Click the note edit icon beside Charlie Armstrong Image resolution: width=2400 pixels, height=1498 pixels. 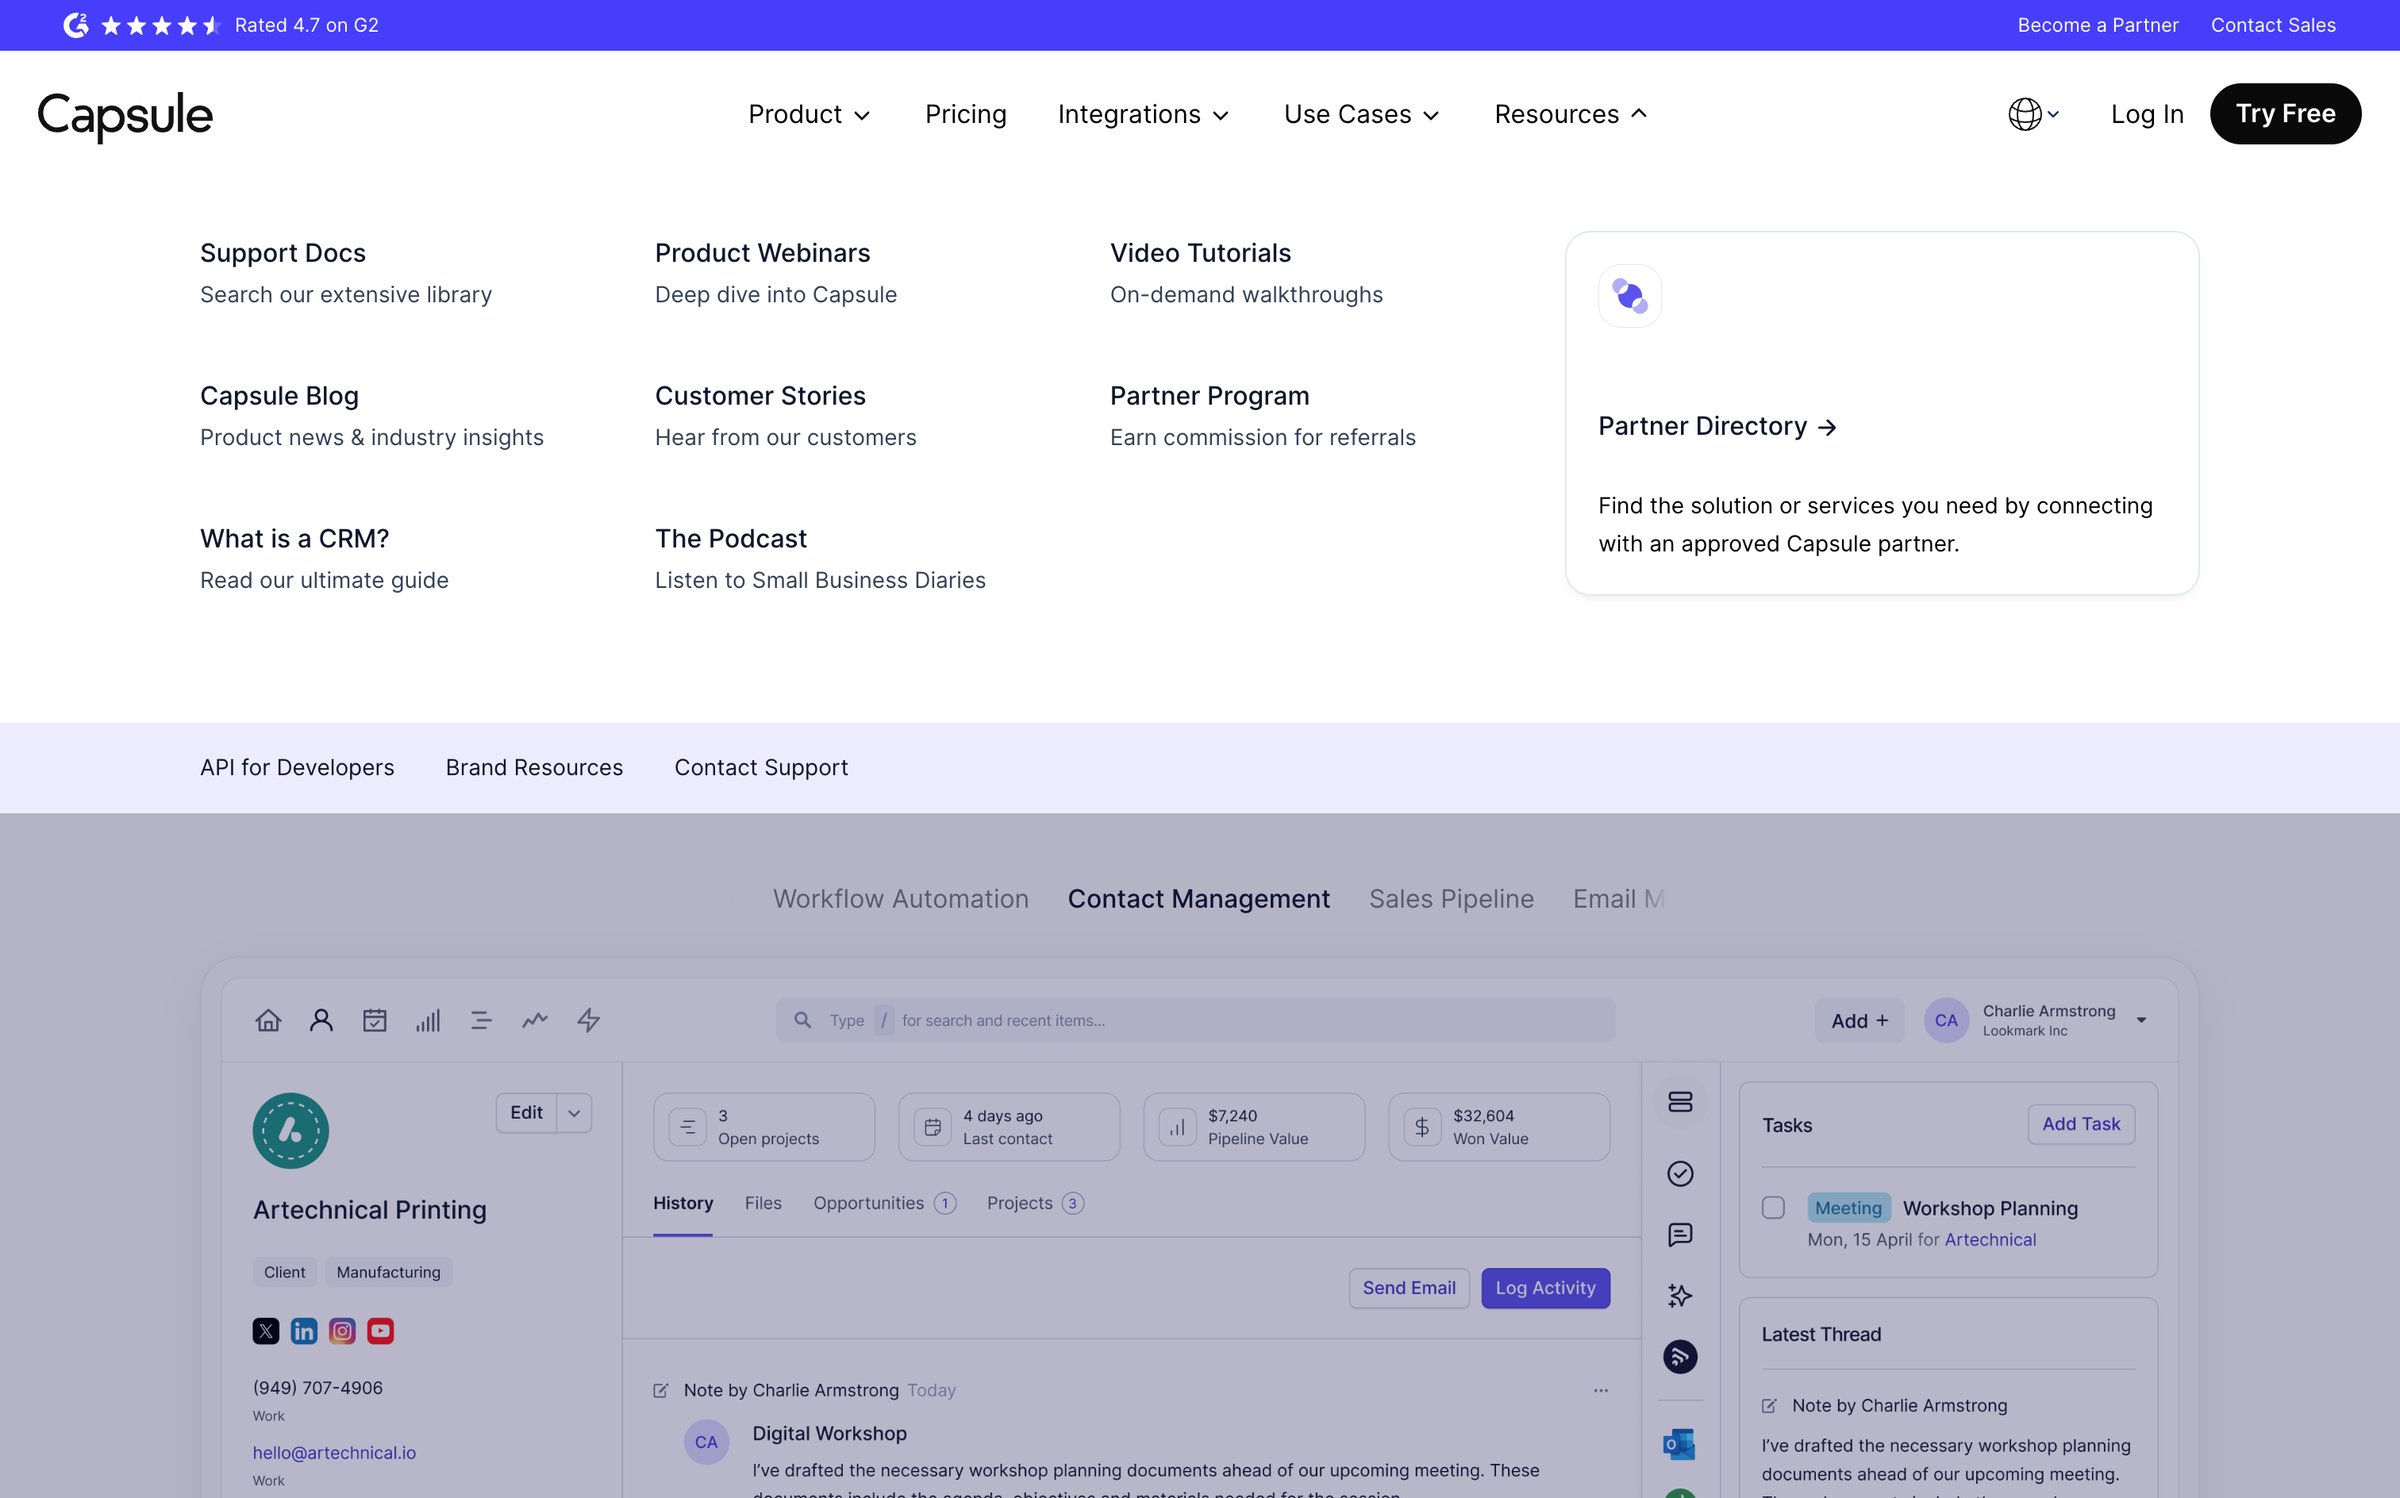click(661, 1391)
